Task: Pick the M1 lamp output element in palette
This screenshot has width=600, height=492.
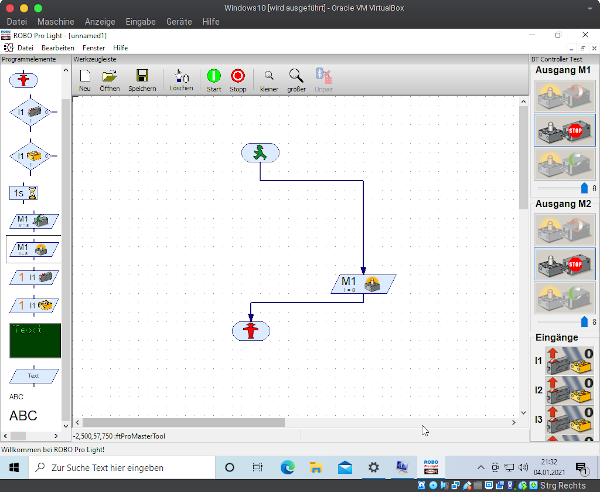Action: (34, 249)
